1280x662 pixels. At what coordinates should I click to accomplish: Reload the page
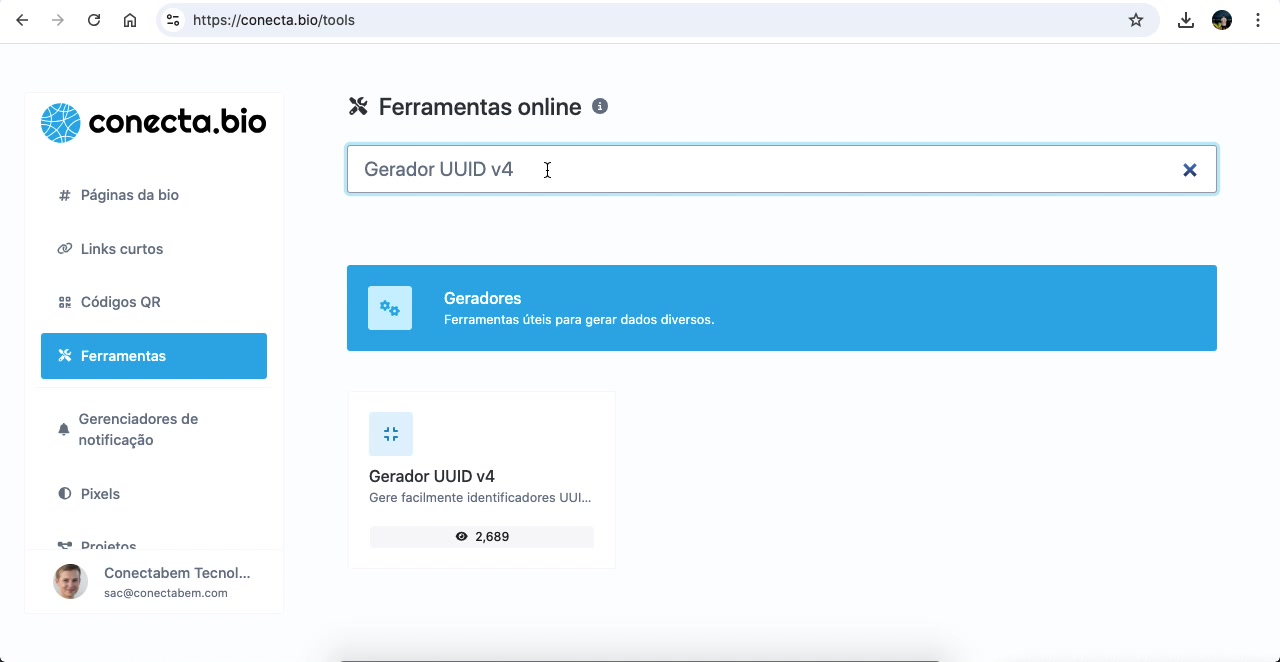94,19
